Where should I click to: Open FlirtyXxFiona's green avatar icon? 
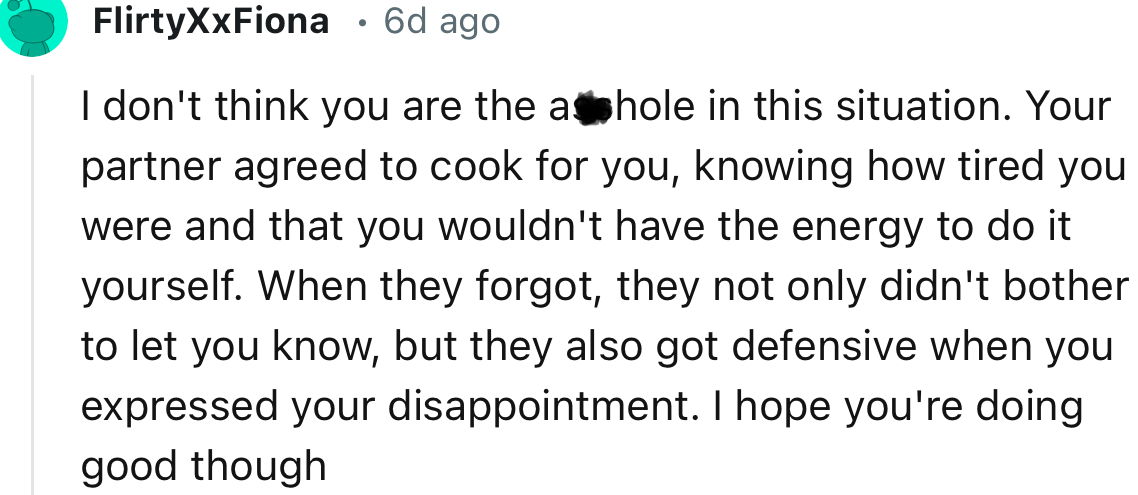point(33,27)
